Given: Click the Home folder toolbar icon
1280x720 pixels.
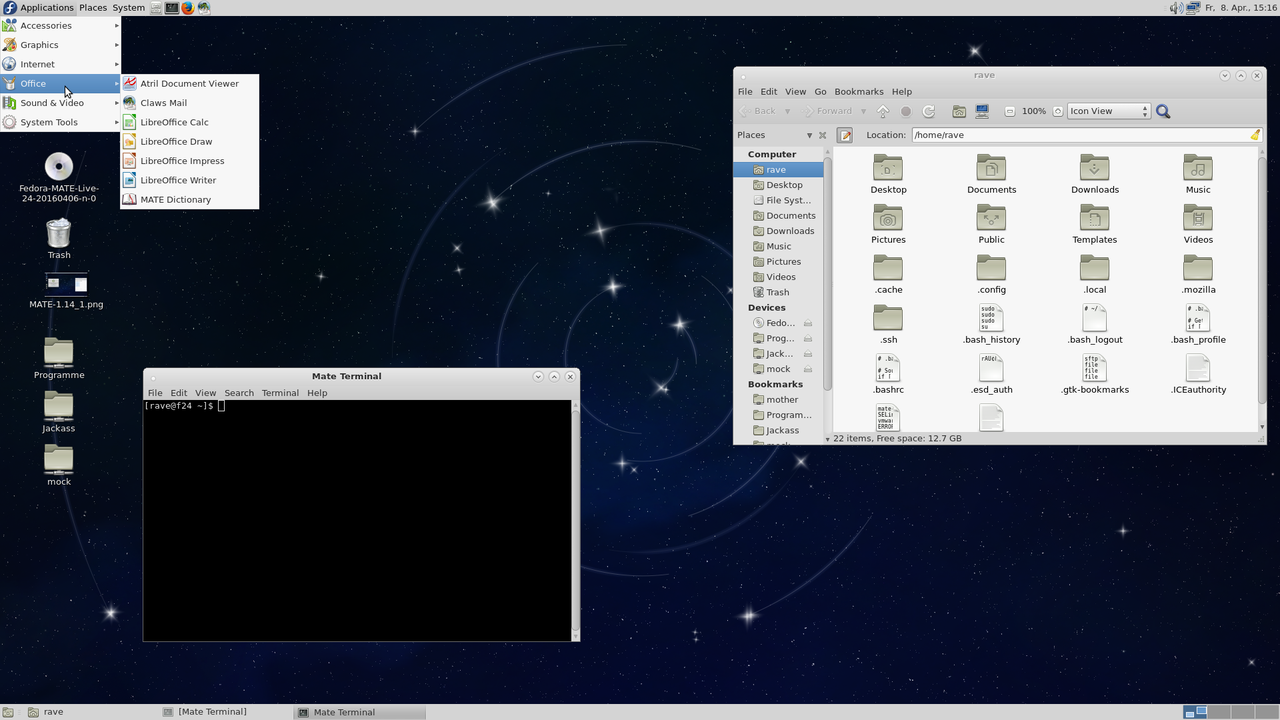Looking at the screenshot, I should click(x=959, y=112).
